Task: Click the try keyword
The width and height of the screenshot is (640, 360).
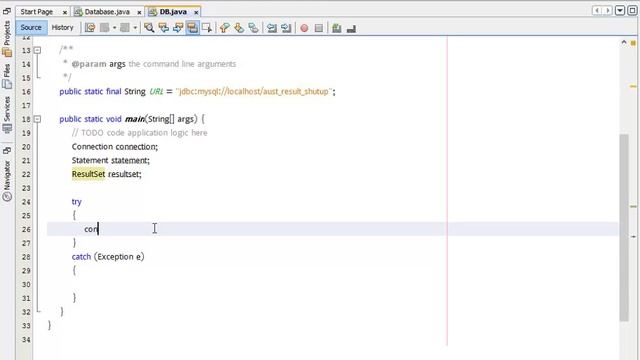Action: pyautogui.click(x=76, y=202)
